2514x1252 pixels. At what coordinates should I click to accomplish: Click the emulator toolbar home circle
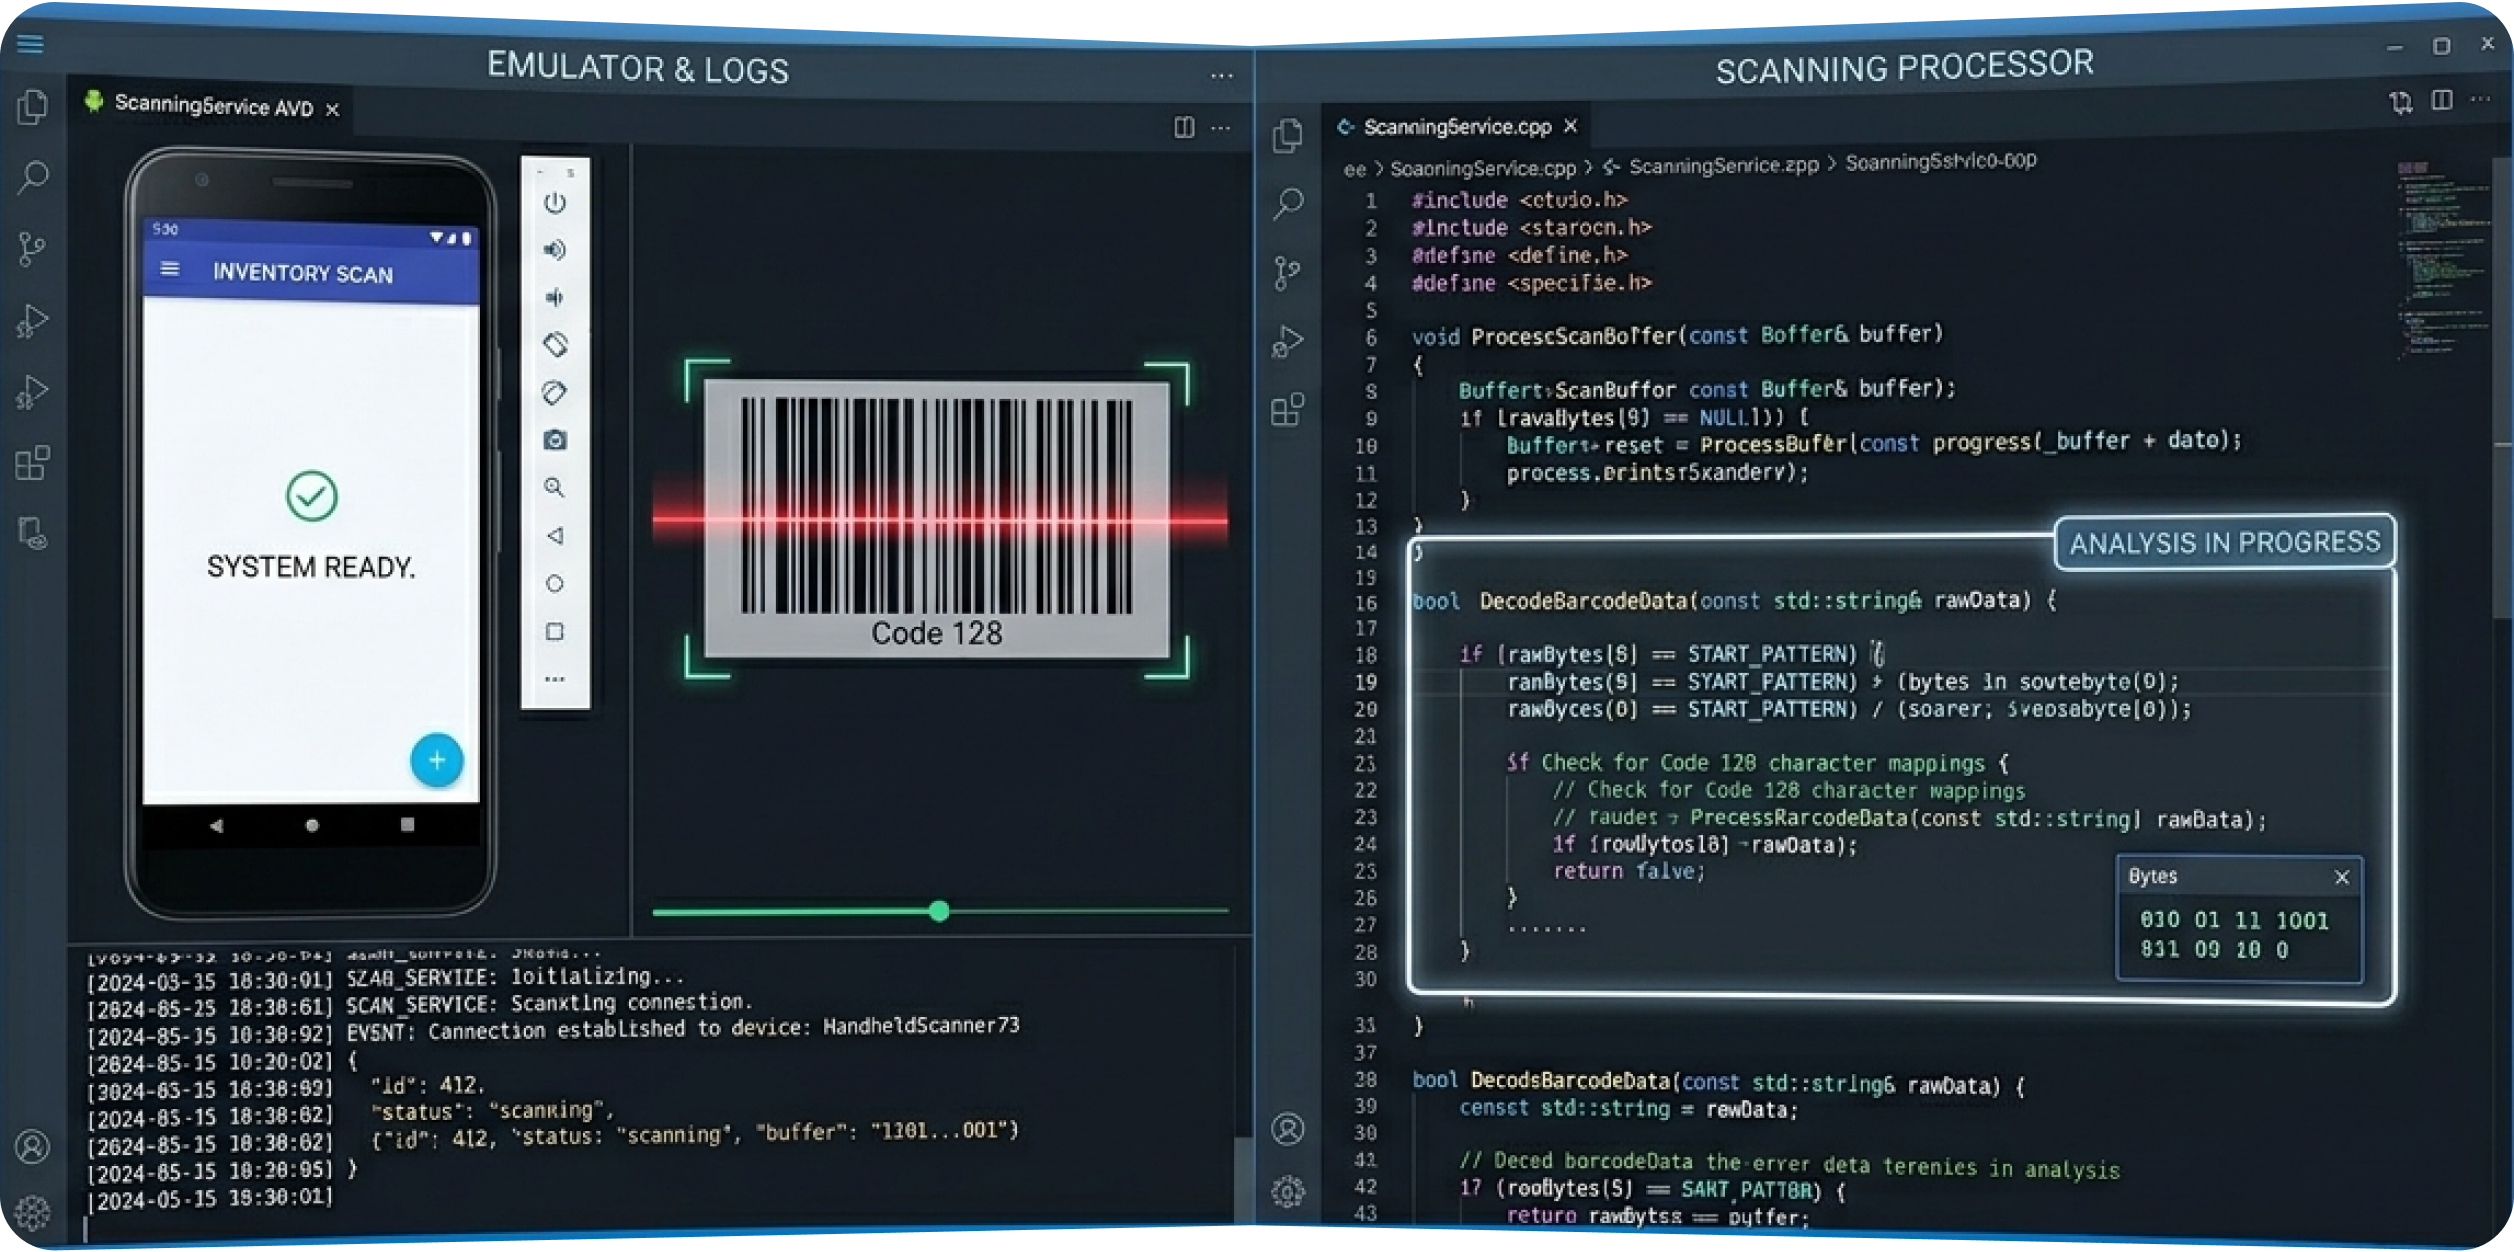click(555, 584)
